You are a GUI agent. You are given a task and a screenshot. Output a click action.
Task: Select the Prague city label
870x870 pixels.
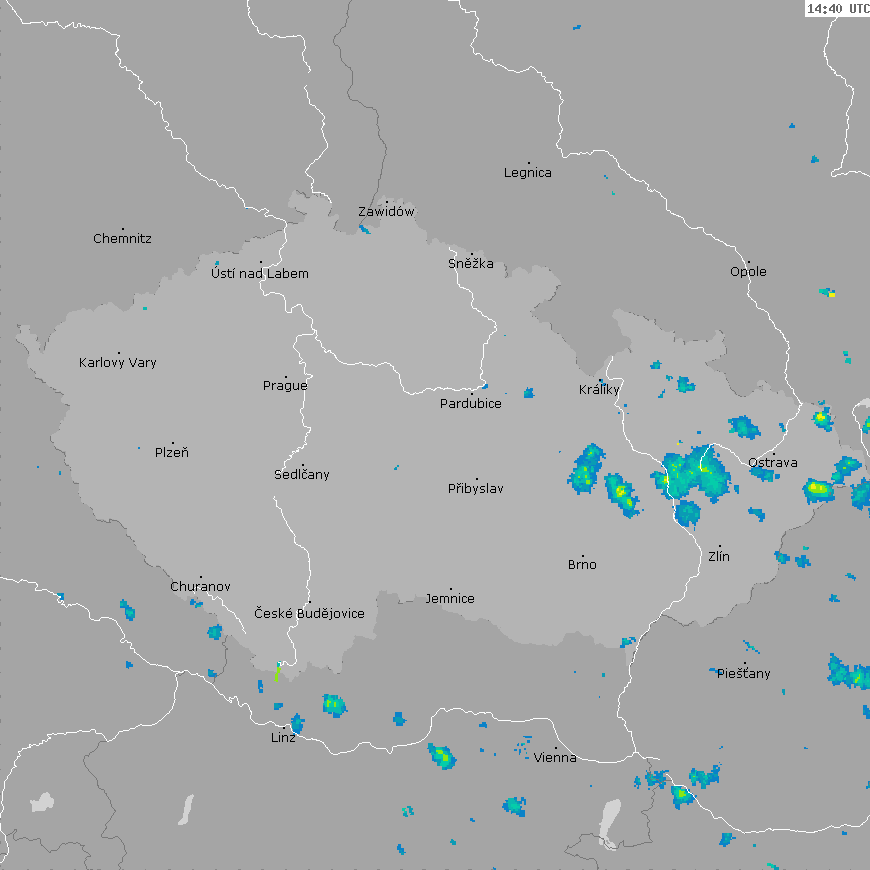point(285,386)
